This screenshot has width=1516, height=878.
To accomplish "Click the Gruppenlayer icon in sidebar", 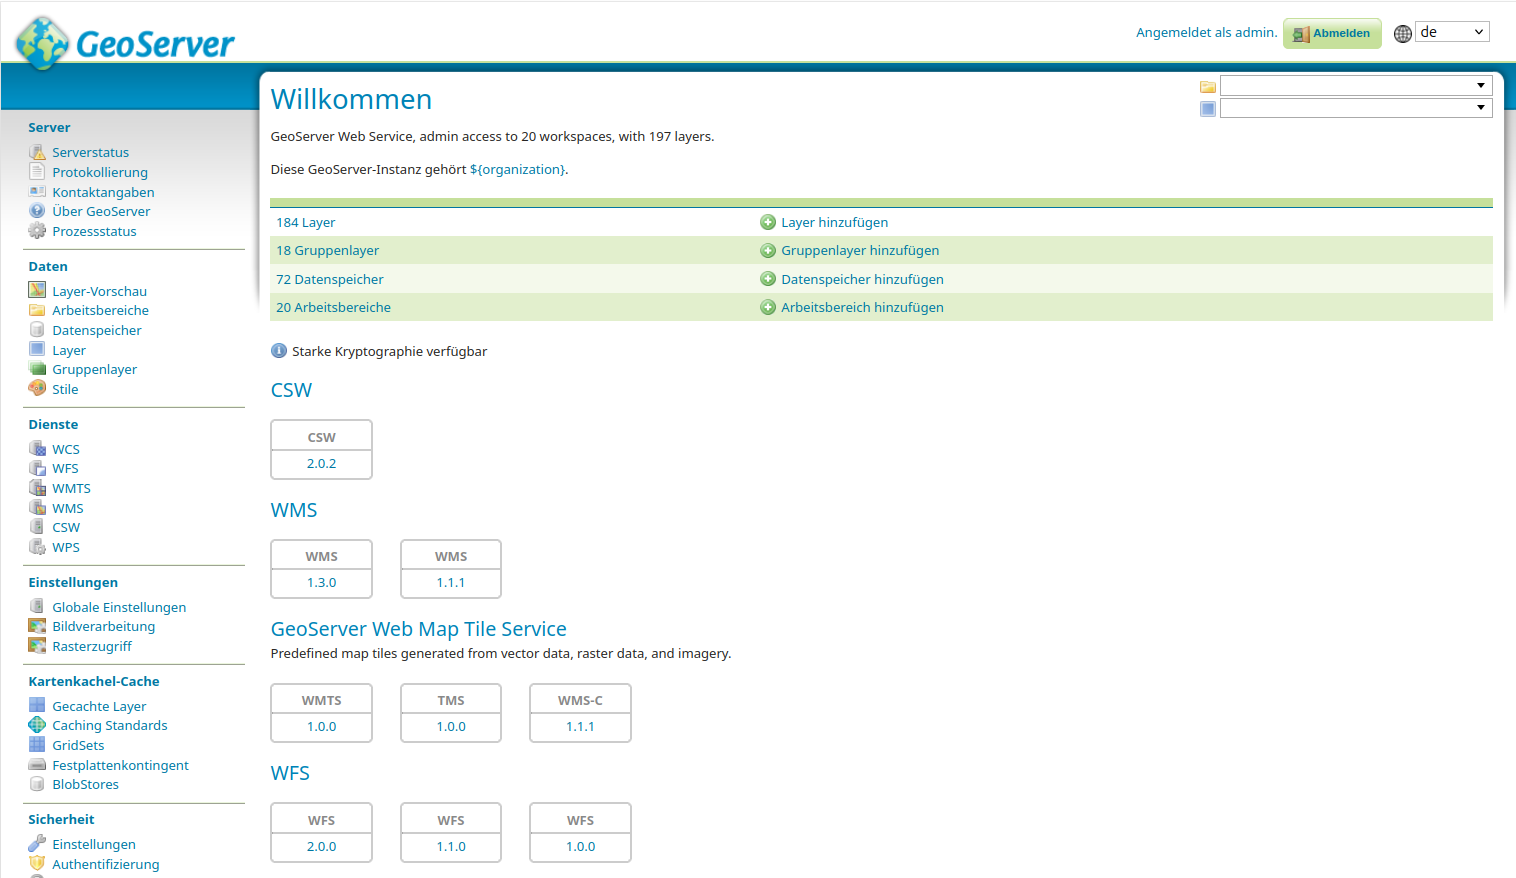I will point(36,369).
